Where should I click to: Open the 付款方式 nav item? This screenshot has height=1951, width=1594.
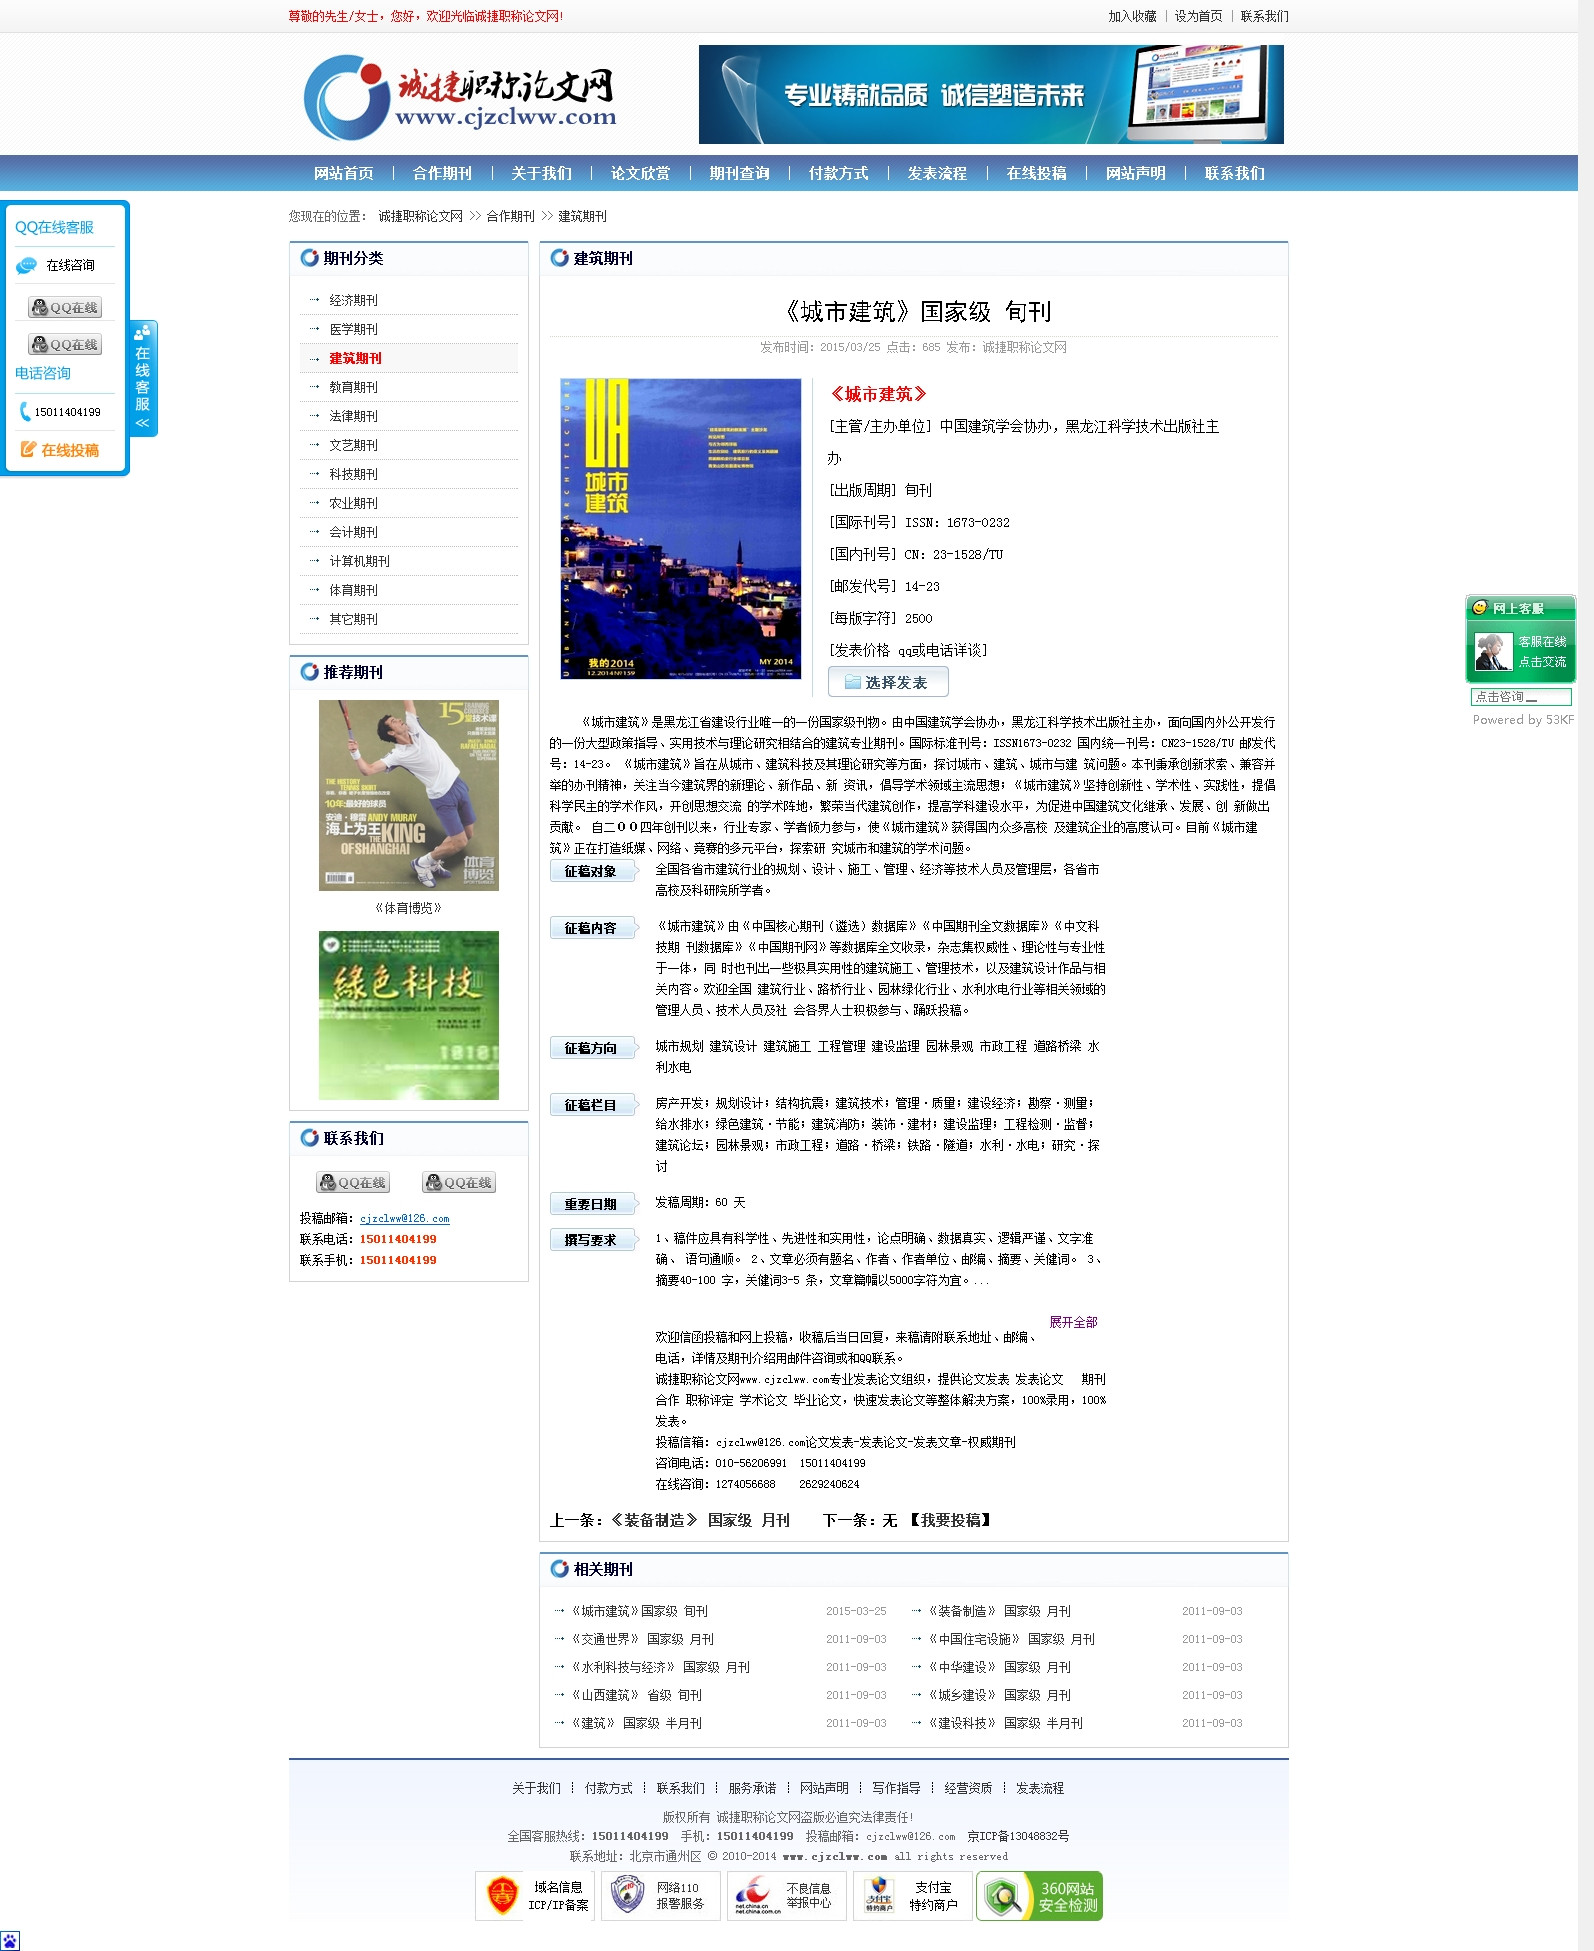click(x=838, y=173)
